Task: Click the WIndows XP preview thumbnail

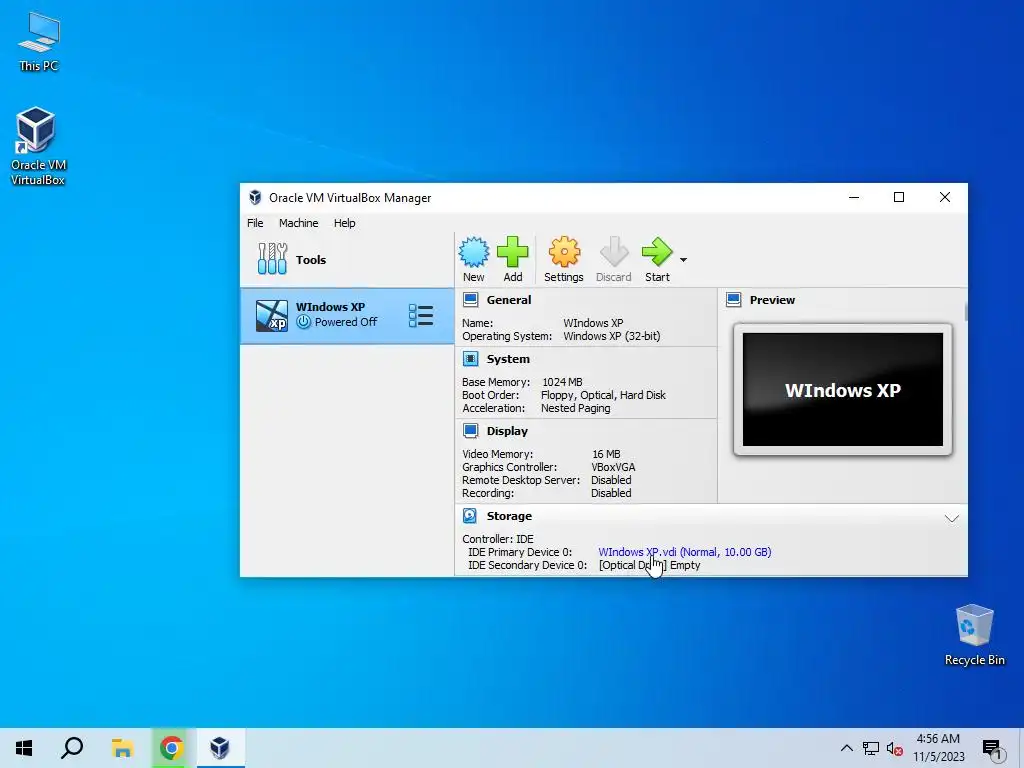Action: point(842,390)
